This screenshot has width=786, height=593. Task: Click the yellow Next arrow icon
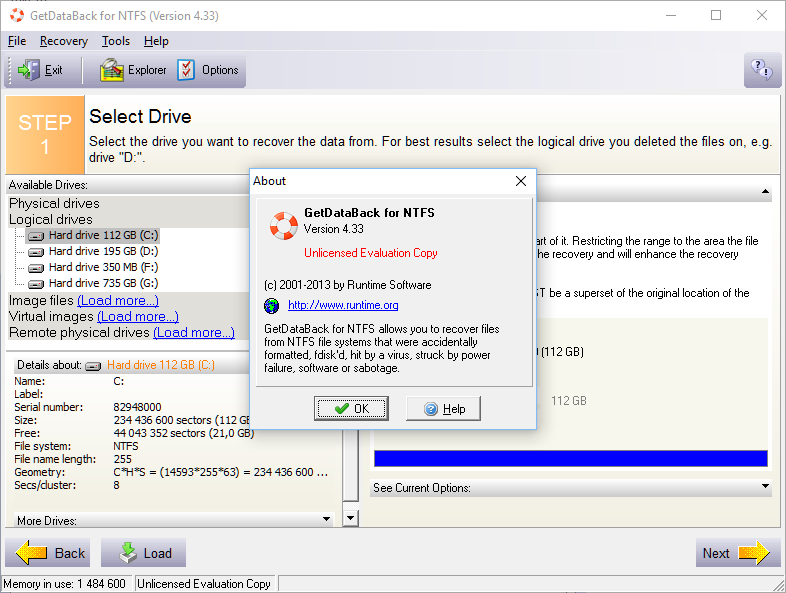tap(754, 553)
